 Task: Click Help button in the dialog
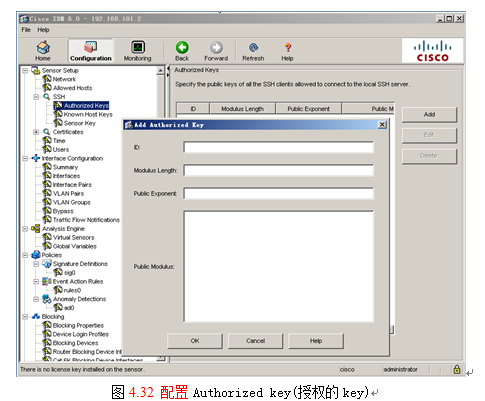(x=316, y=341)
